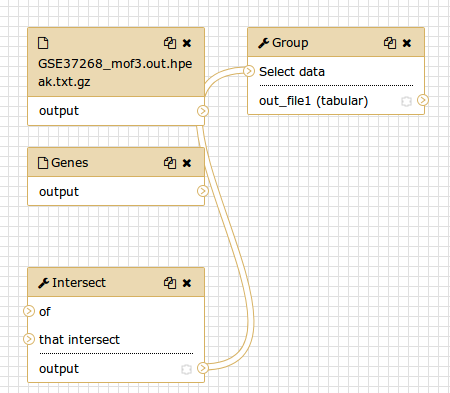Select the Genes node title

(x=69, y=163)
